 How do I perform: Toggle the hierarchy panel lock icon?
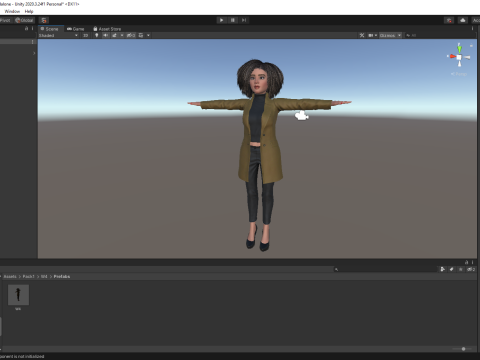coord(26,28)
